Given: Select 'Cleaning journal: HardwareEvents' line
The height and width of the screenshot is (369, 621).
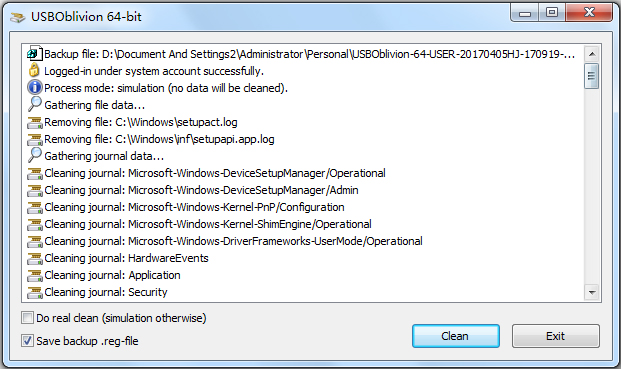Looking at the screenshot, I should click(x=126, y=258).
